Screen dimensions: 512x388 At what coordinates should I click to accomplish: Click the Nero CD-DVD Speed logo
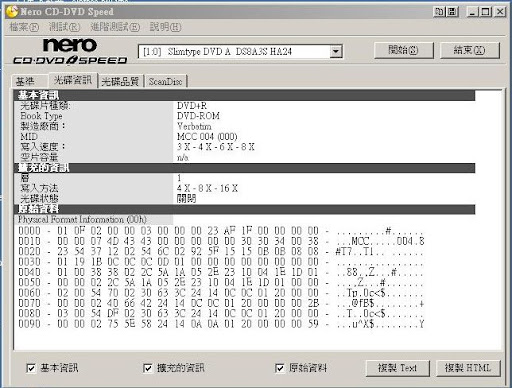[70, 51]
